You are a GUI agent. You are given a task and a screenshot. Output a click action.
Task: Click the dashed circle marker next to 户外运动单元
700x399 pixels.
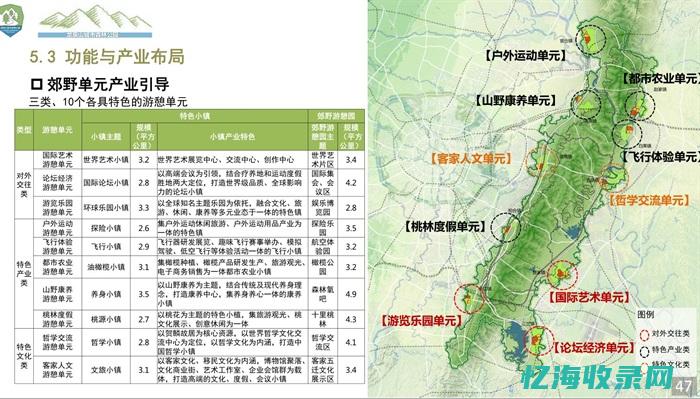pos(590,39)
